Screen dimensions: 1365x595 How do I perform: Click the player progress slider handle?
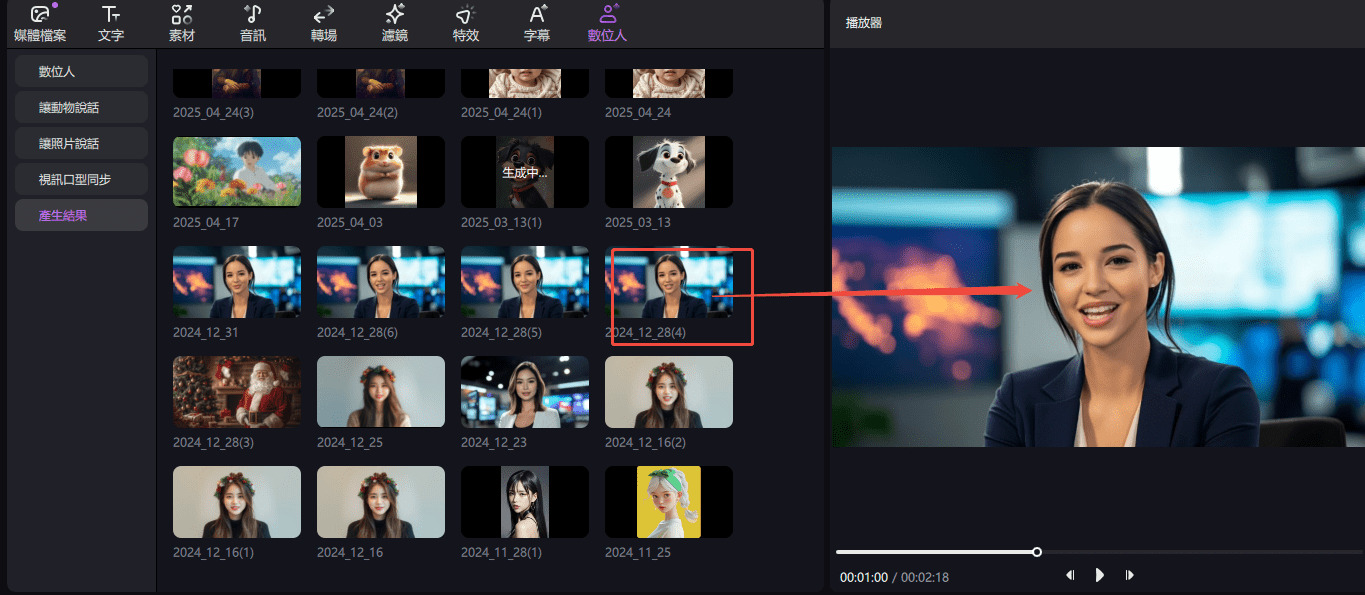(1037, 552)
